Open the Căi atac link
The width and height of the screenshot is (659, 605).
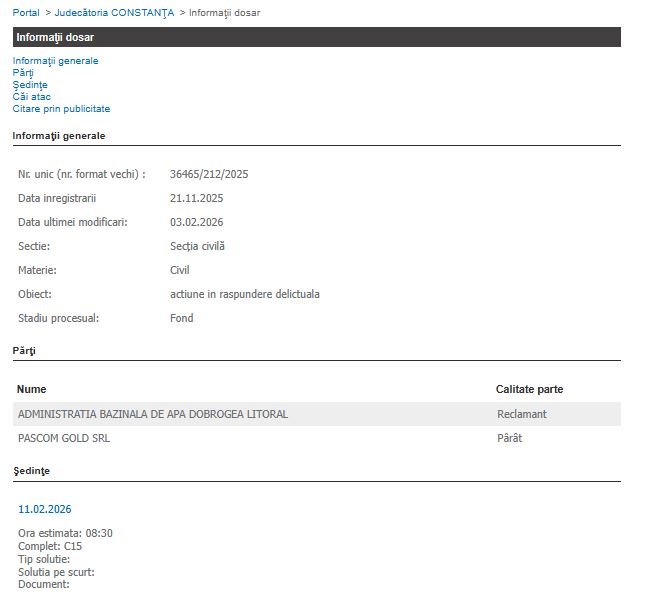(32, 97)
